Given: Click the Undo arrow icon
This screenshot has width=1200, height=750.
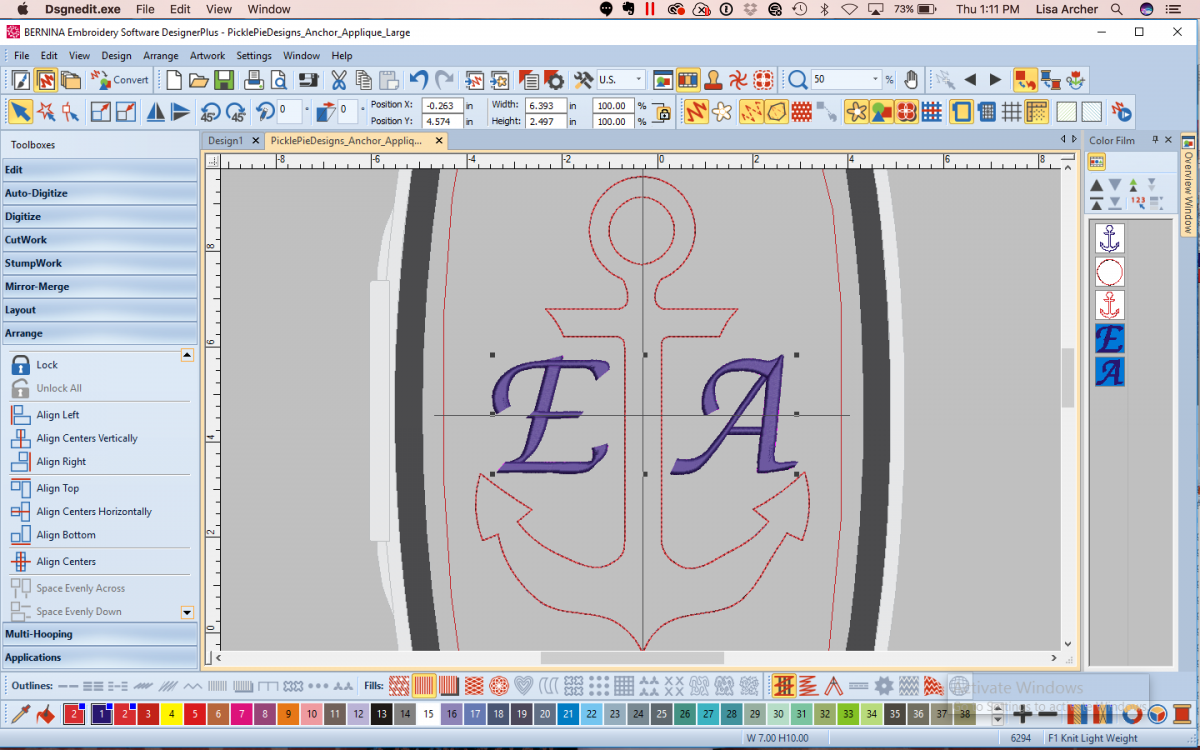Looking at the screenshot, I should pos(419,79).
